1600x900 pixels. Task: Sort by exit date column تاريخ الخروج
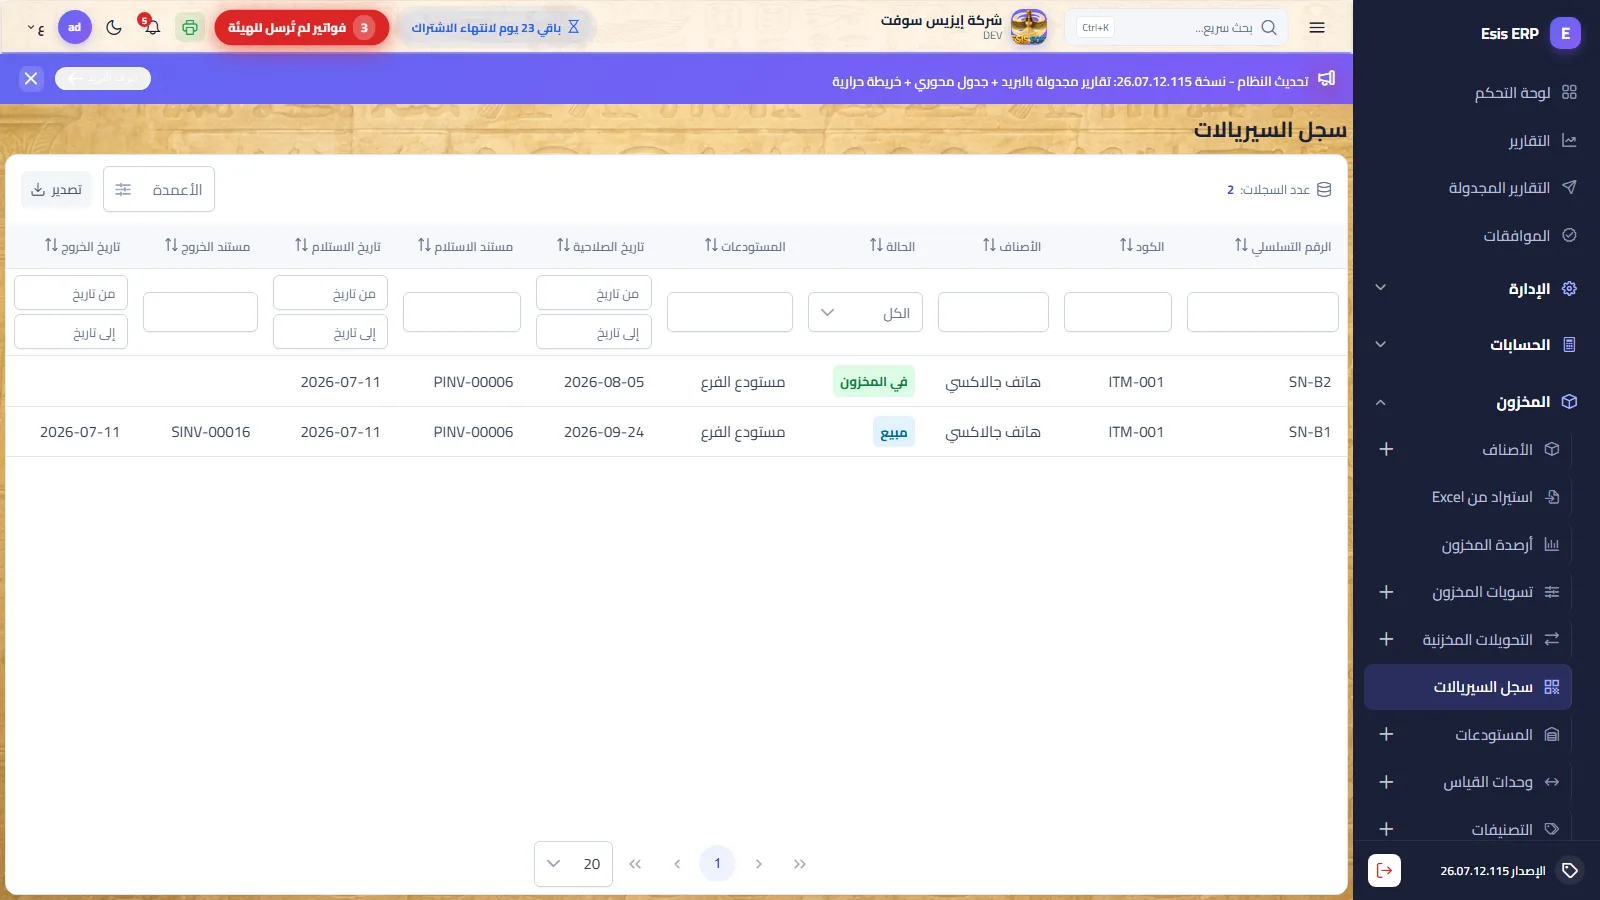[x=82, y=246]
